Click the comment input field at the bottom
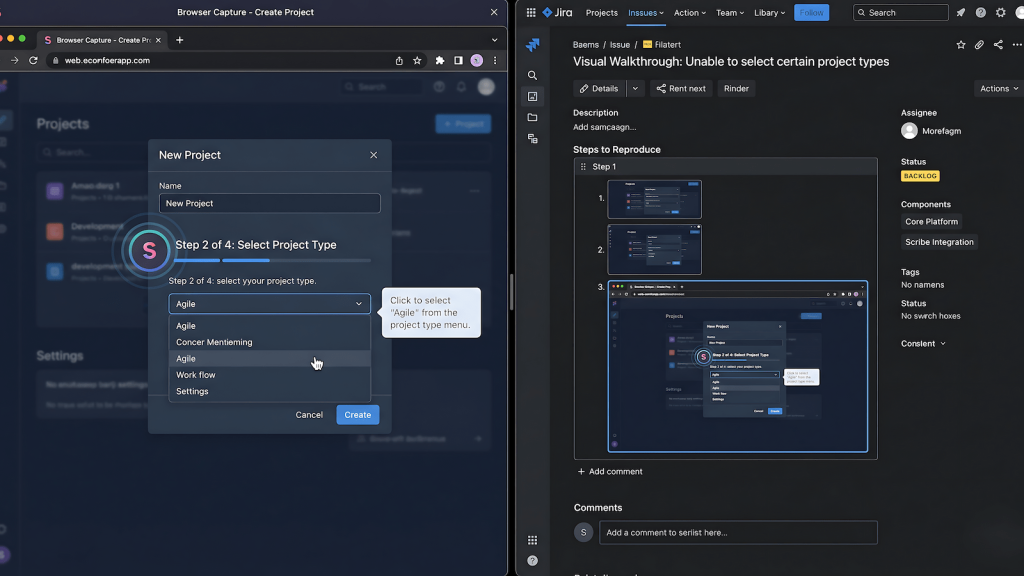 point(737,532)
